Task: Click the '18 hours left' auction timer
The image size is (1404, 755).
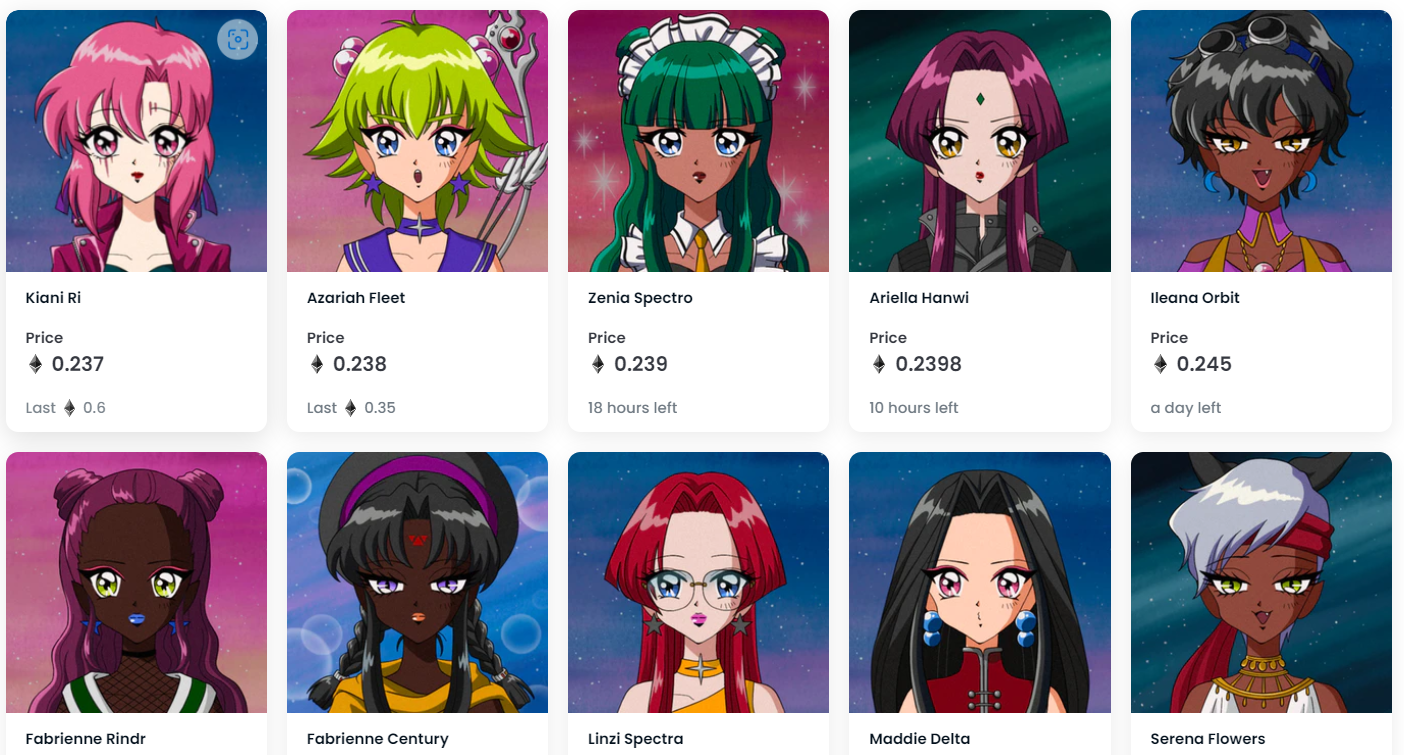Action: pos(632,408)
